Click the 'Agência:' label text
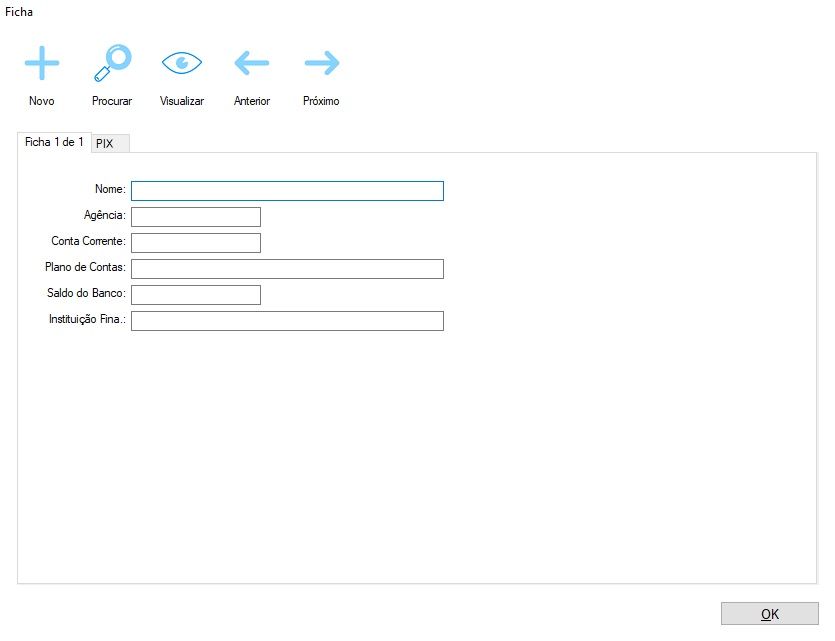The height and width of the screenshot is (641, 835). [105, 215]
